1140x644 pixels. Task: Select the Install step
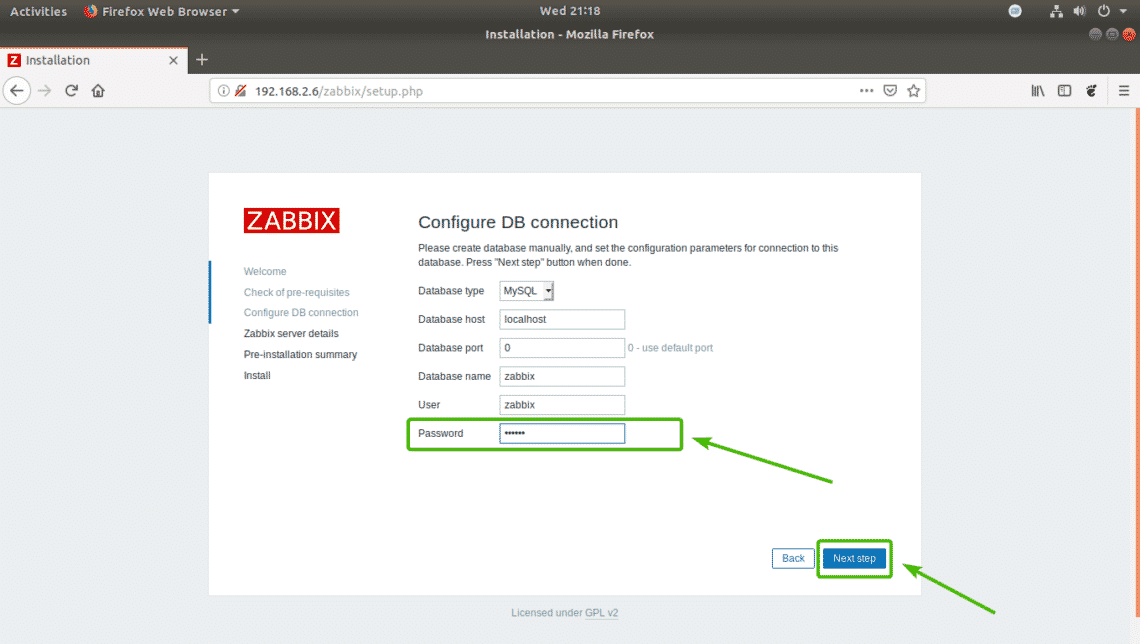pos(257,376)
